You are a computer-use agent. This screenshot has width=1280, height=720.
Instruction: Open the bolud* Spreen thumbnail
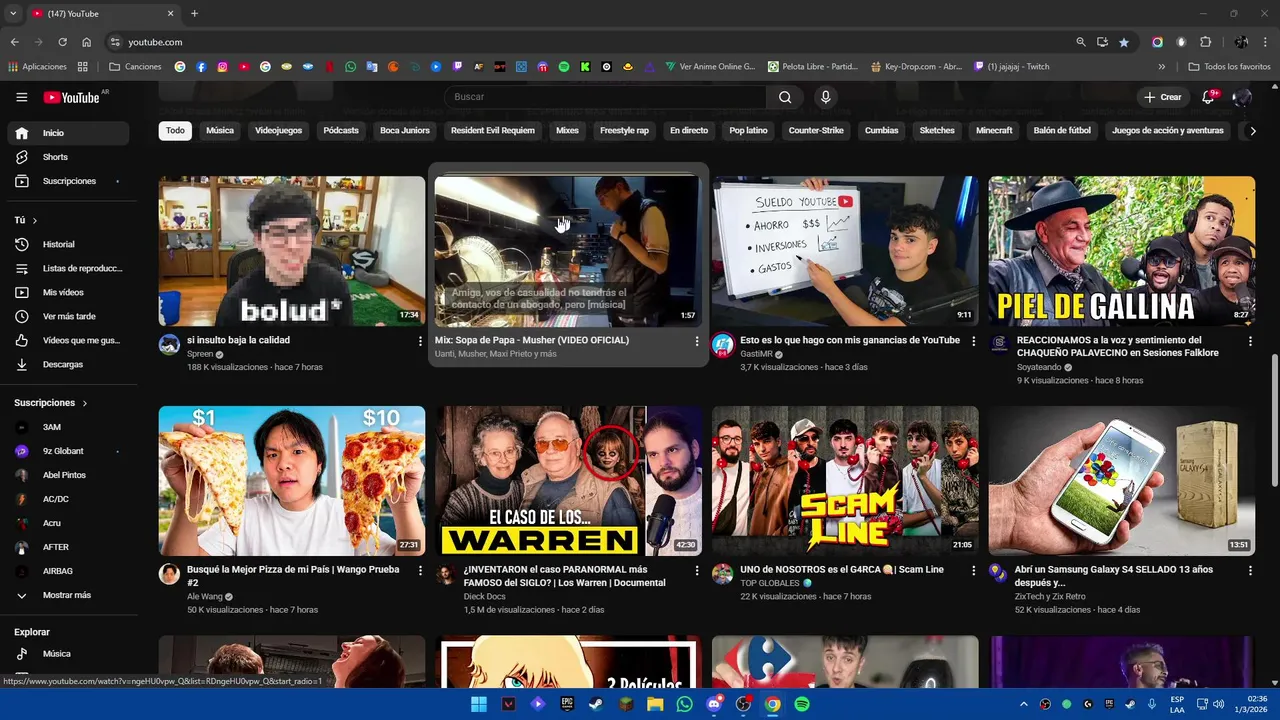click(292, 251)
